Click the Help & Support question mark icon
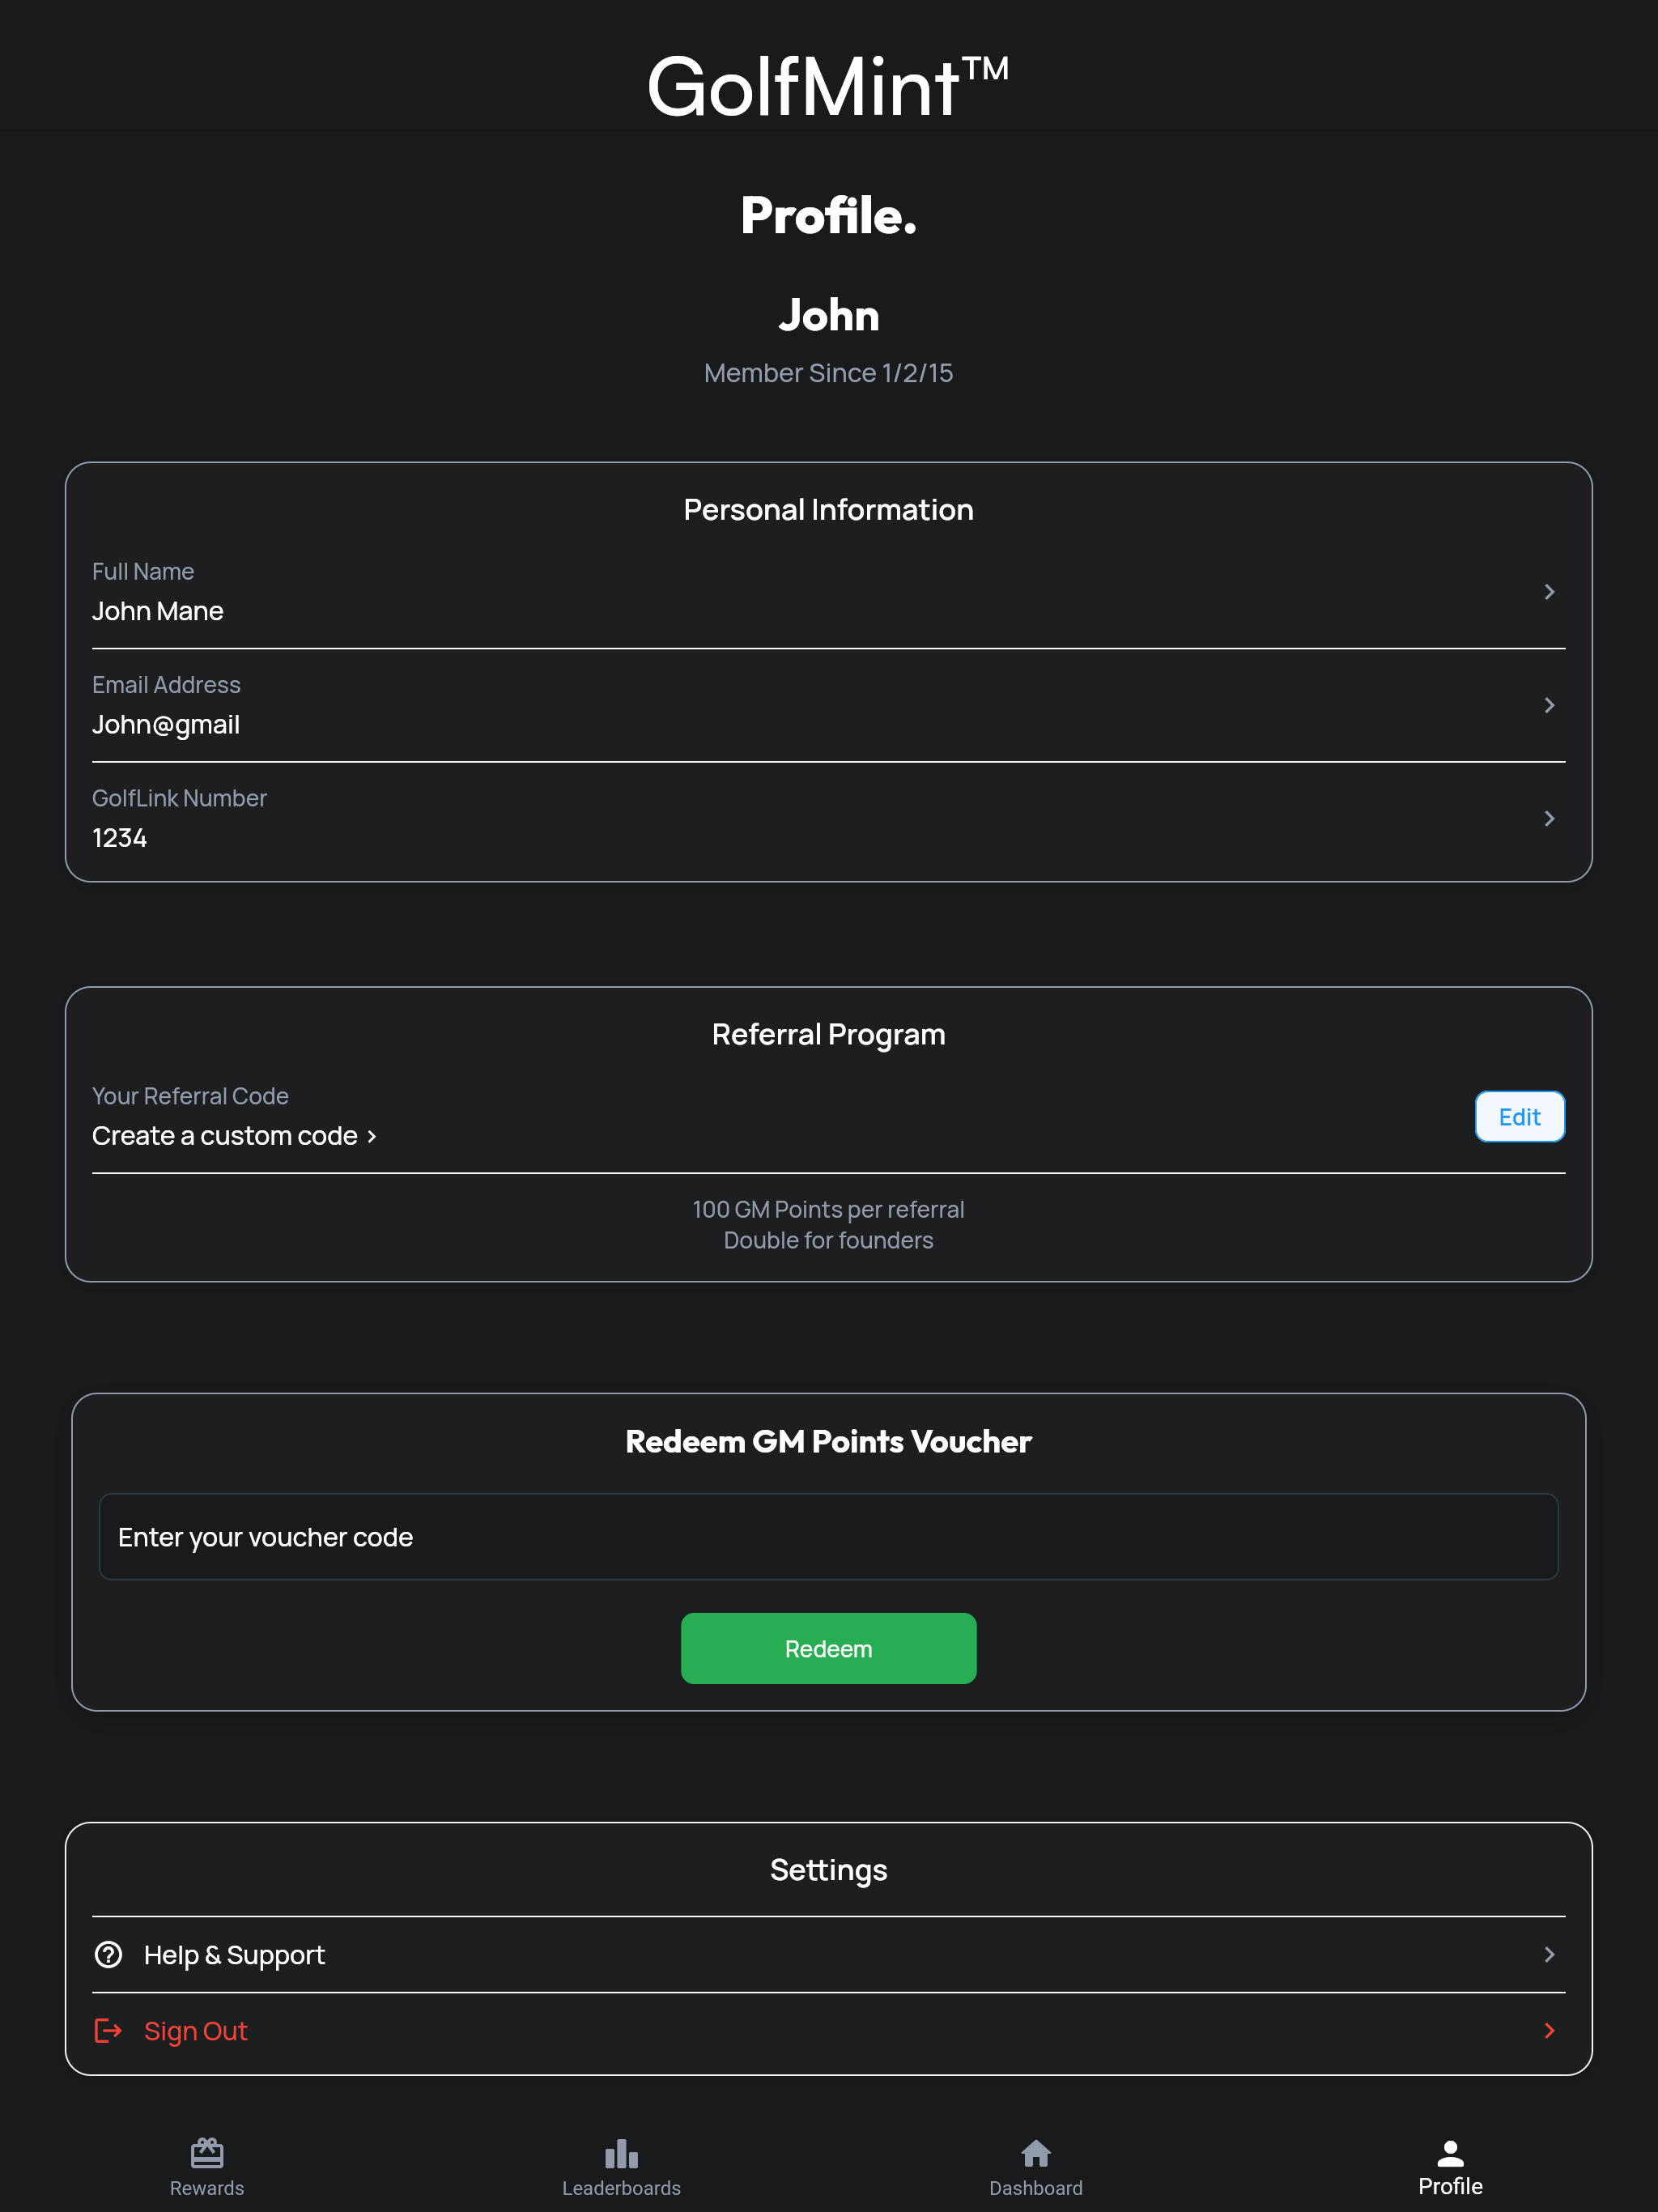The height and width of the screenshot is (2212, 1658). click(108, 1954)
